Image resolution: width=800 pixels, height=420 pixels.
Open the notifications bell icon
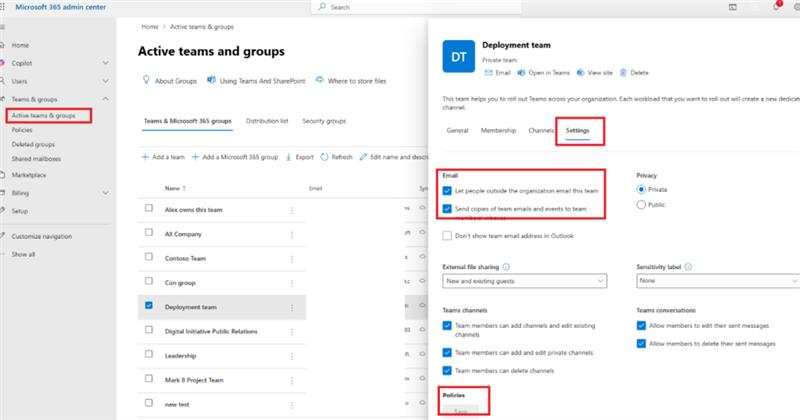click(776, 7)
